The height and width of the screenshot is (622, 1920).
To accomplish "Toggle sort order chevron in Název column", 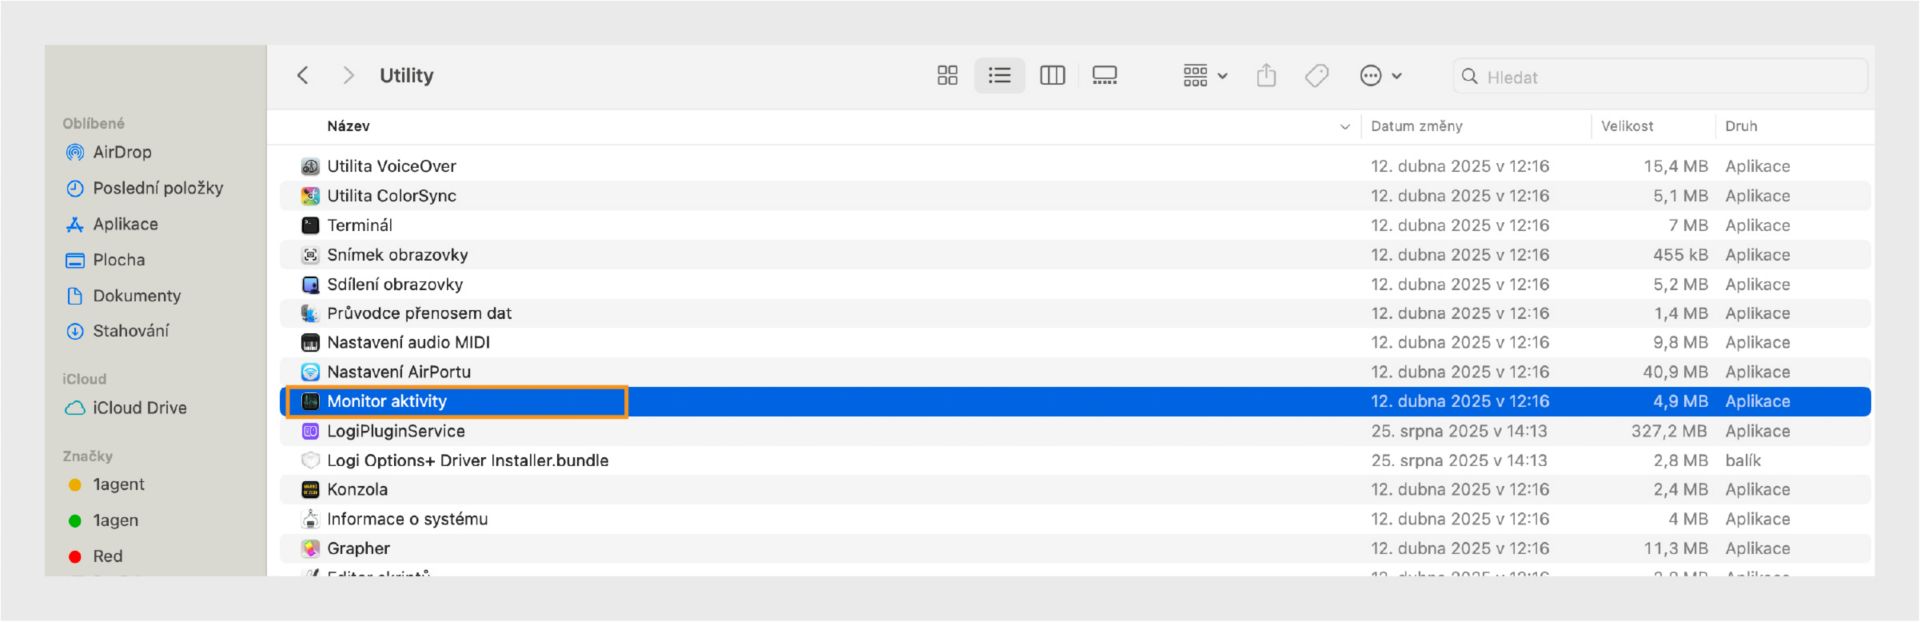I will coord(1344,127).
